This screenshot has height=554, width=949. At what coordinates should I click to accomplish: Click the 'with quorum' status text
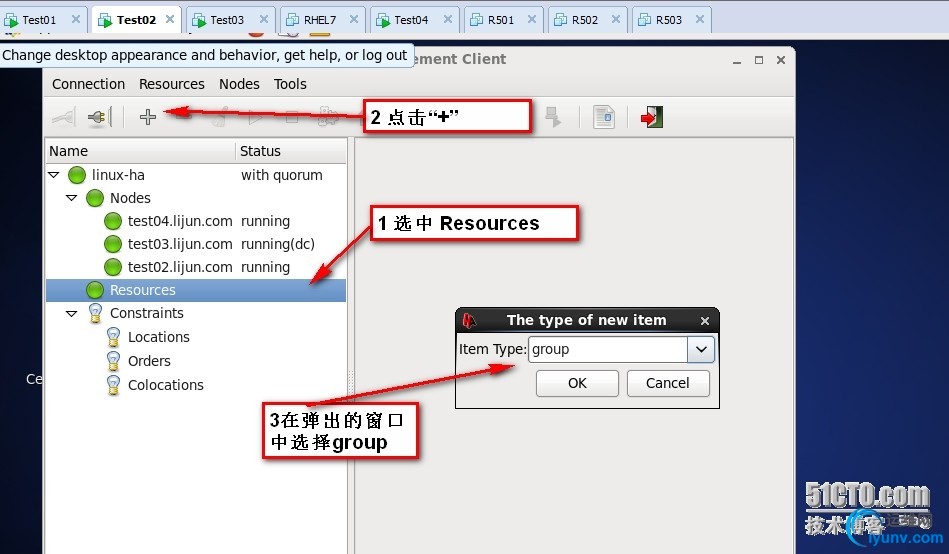[281, 175]
